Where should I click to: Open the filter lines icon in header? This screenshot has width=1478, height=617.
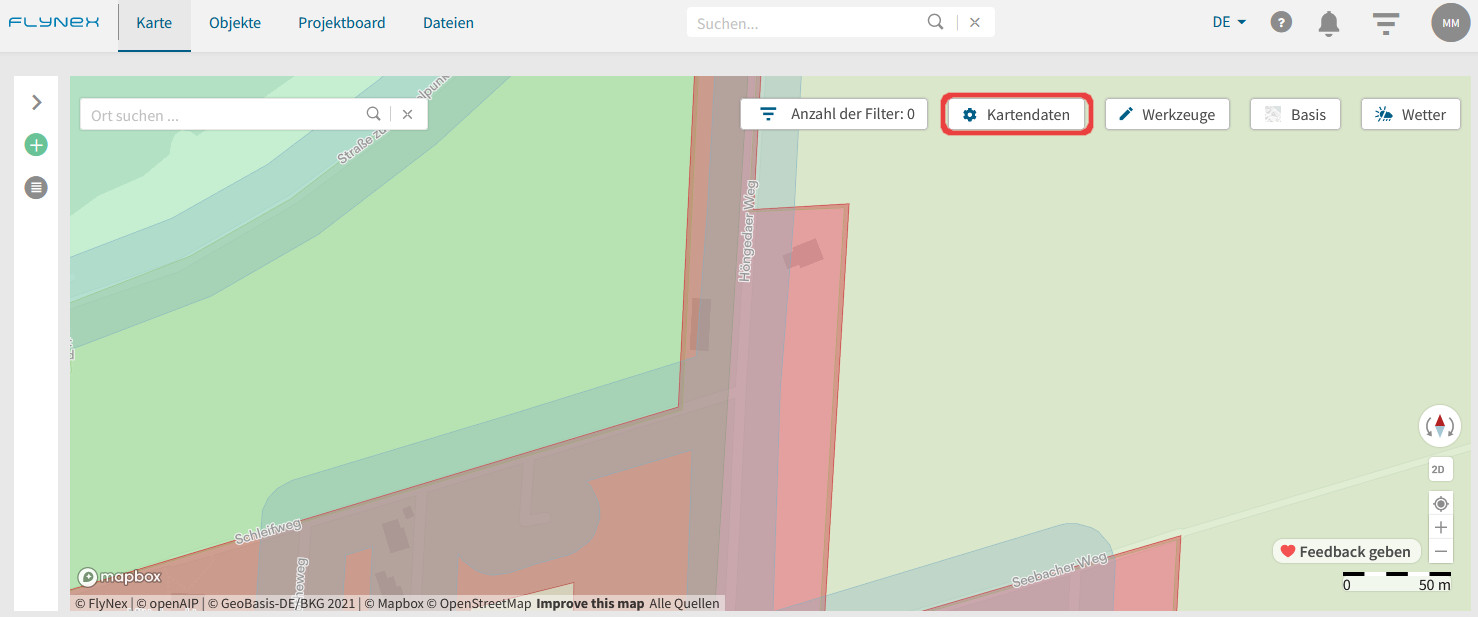(1385, 23)
